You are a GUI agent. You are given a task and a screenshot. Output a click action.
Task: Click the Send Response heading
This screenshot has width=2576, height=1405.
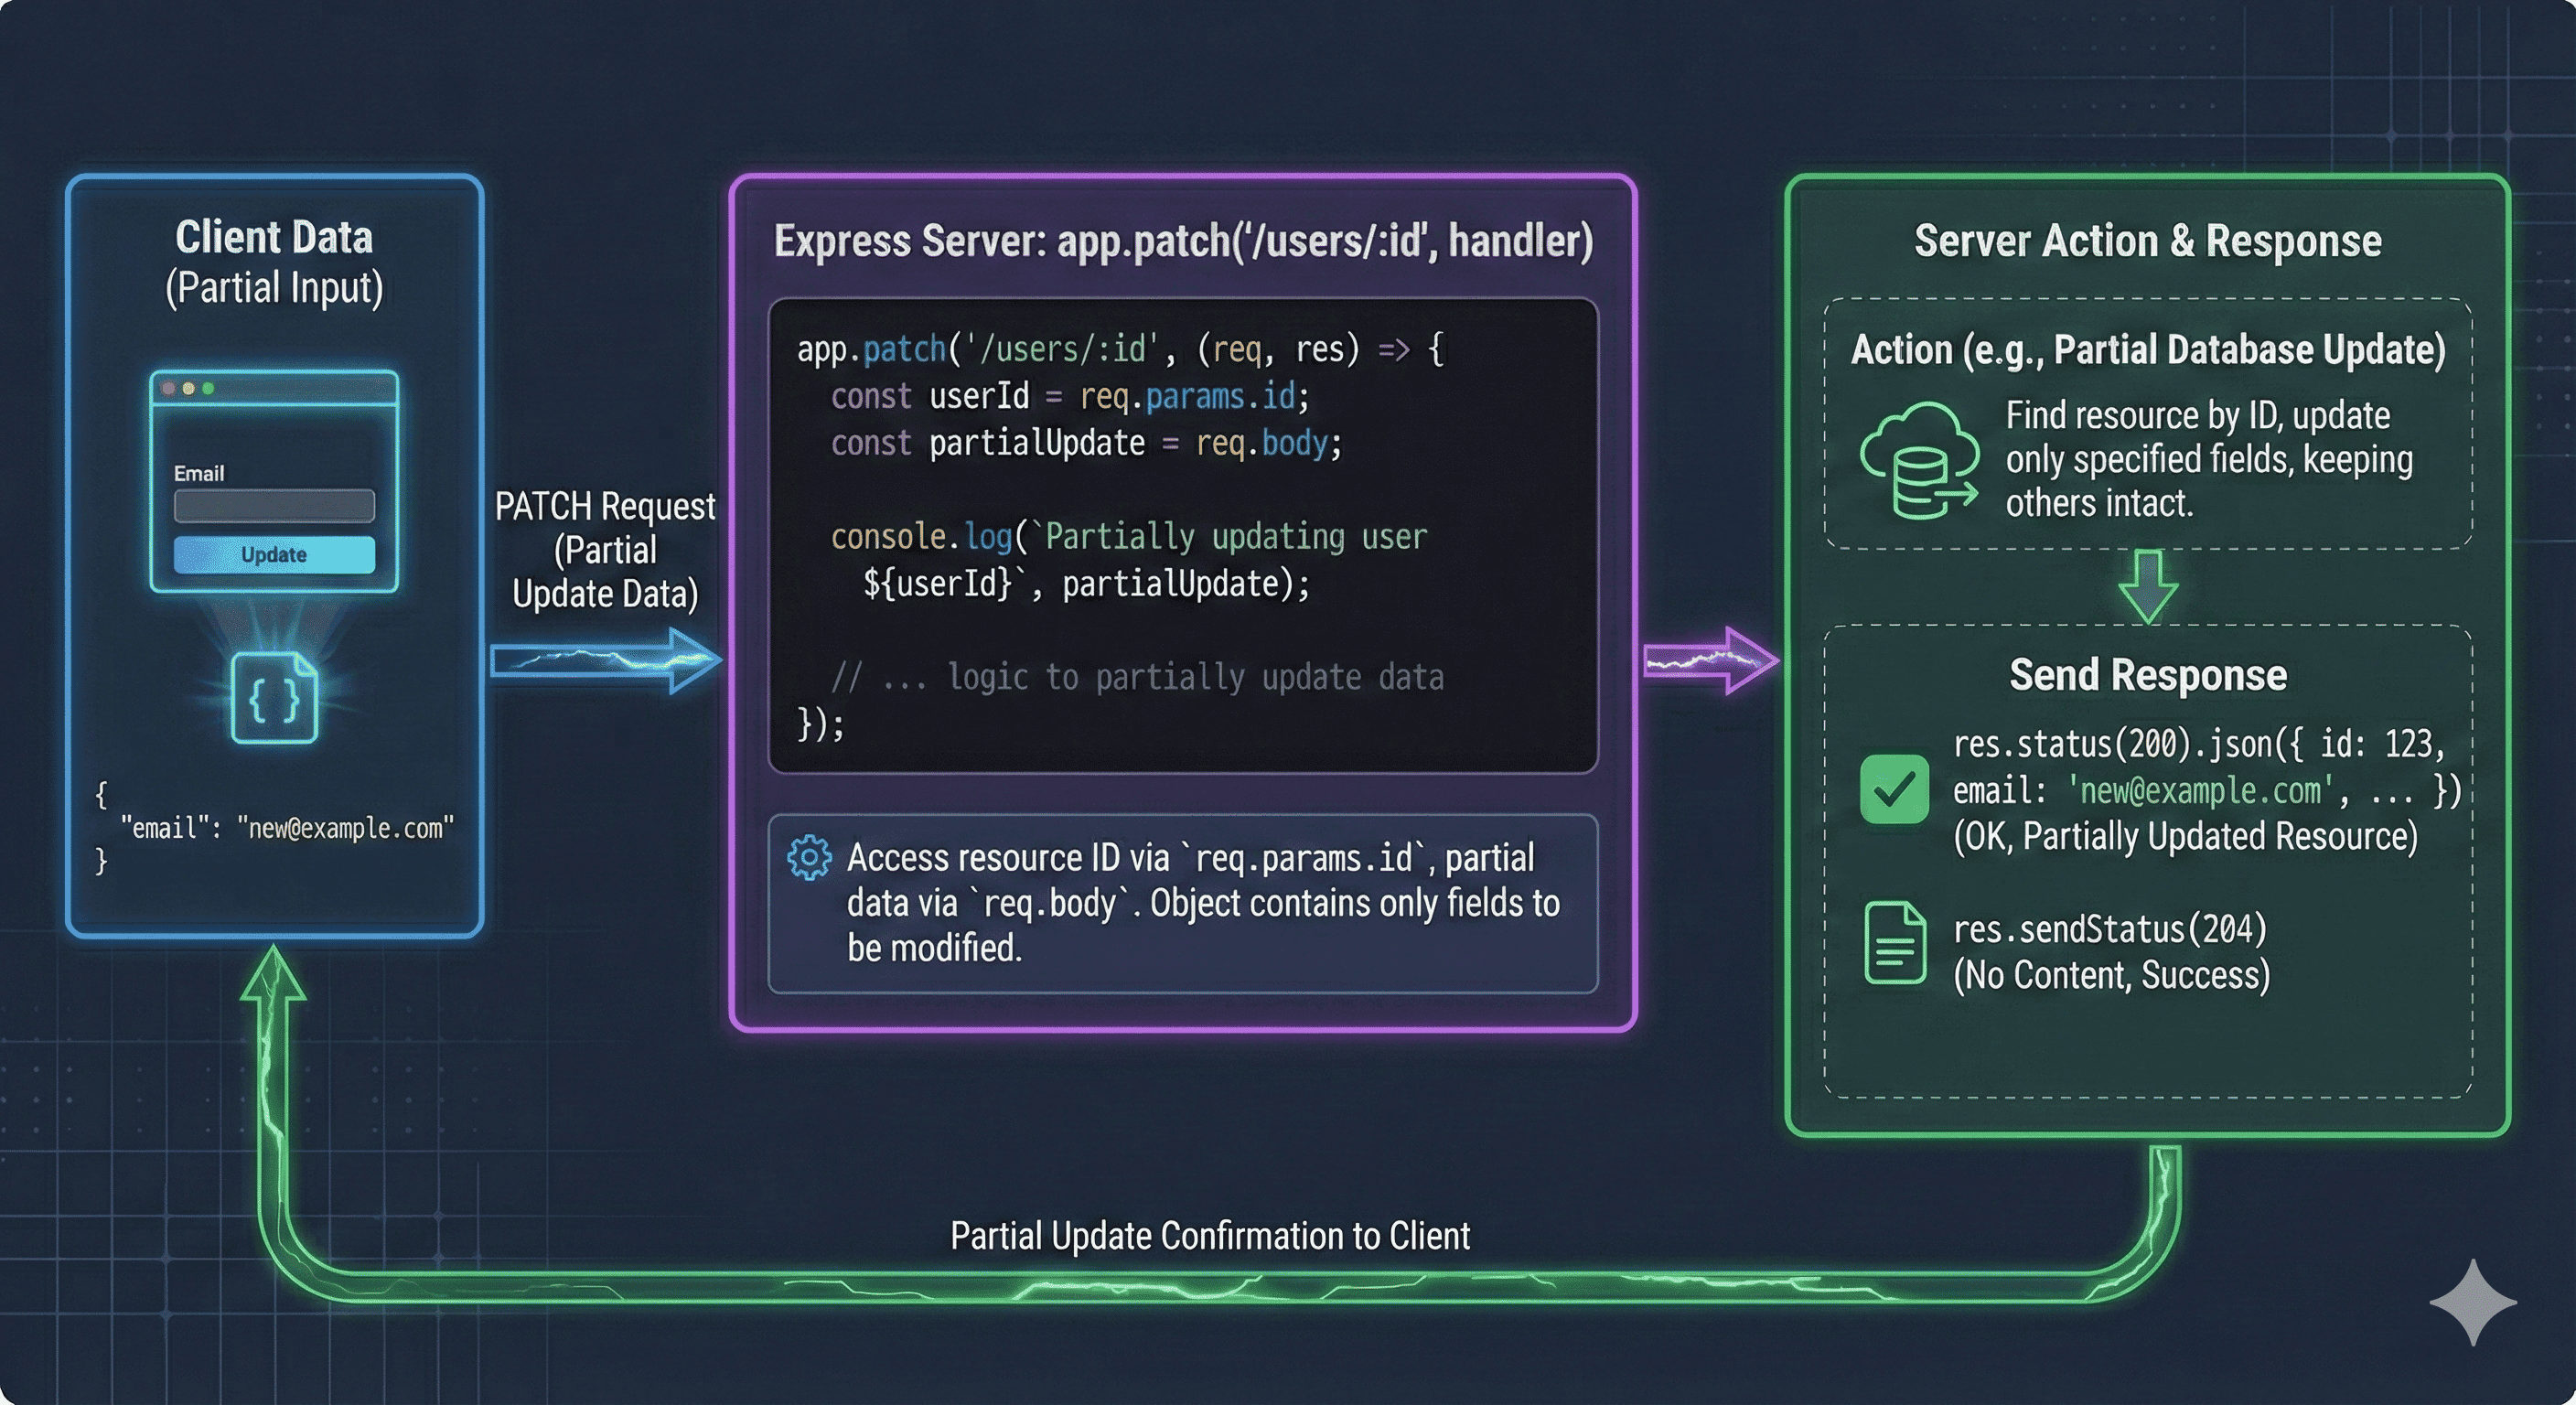2147,675
